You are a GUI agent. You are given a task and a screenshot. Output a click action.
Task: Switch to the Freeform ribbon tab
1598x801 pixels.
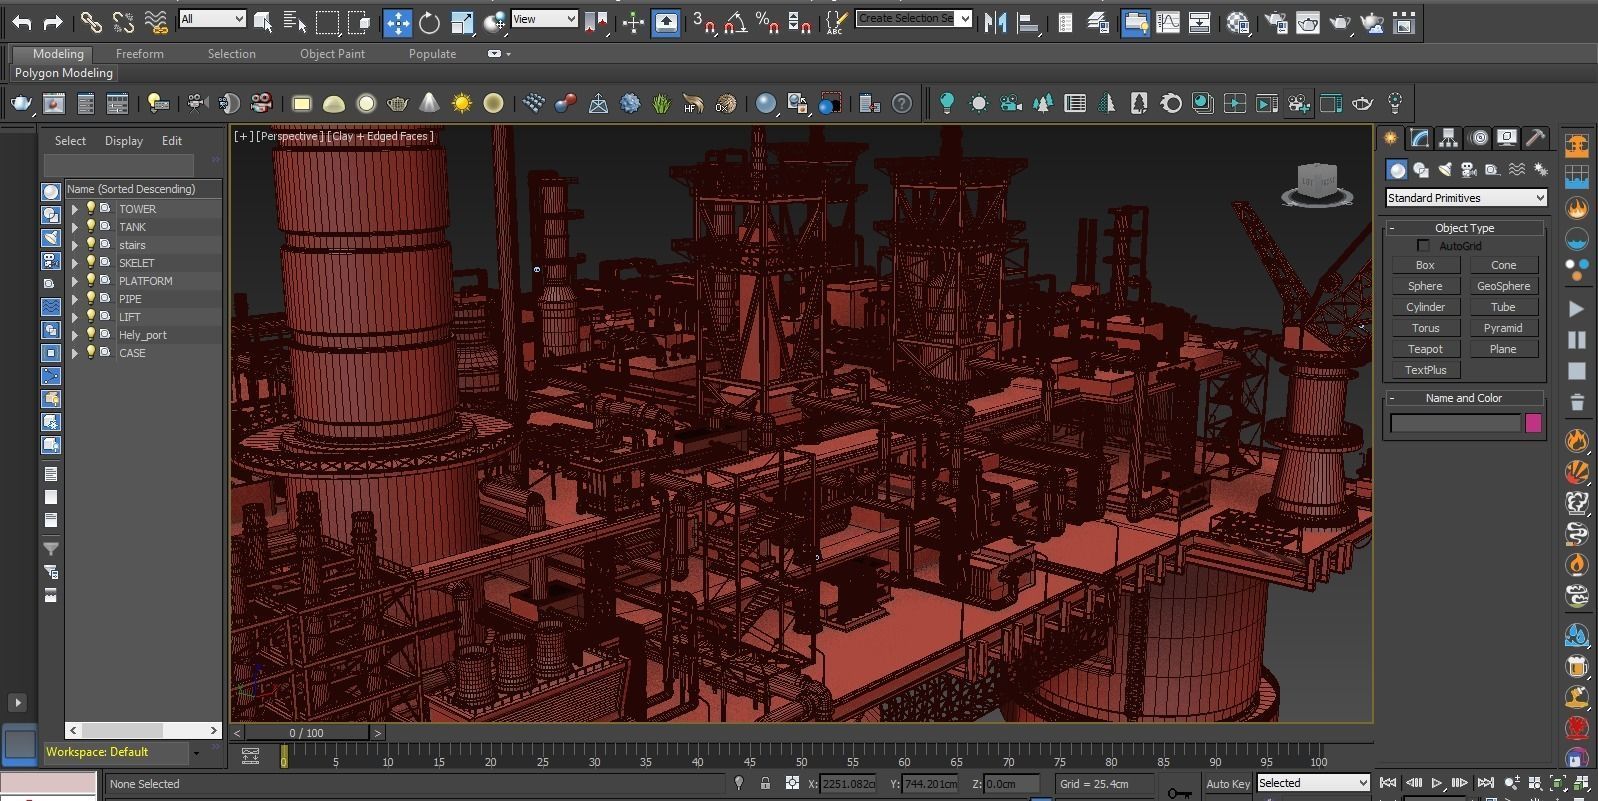[x=139, y=54]
